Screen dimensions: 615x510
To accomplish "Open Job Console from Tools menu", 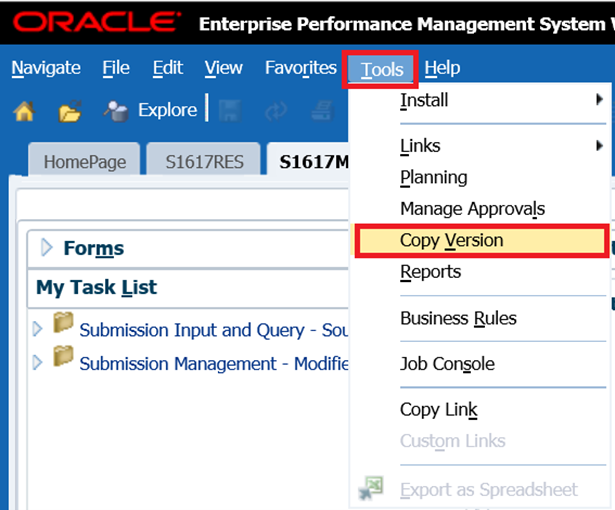I will coord(447,364).
